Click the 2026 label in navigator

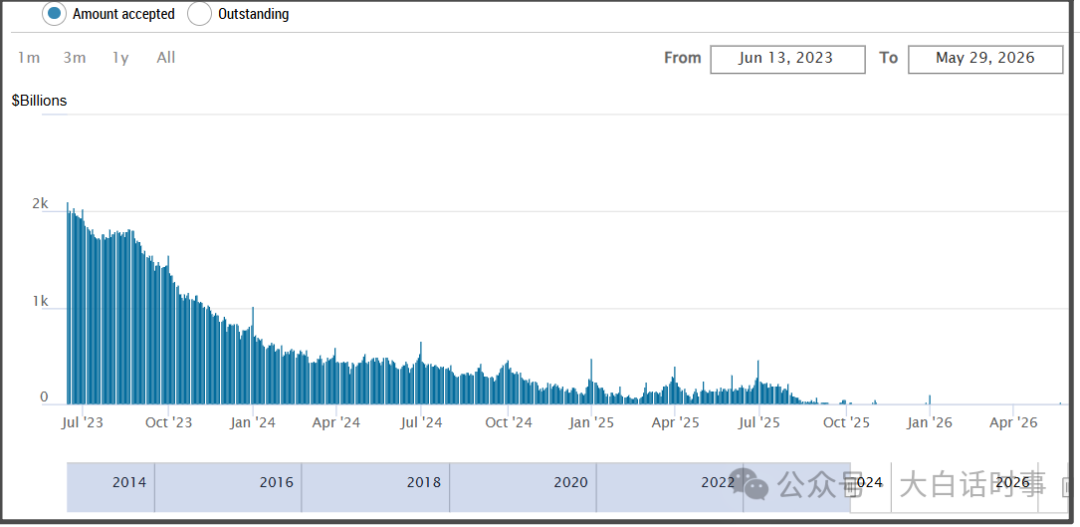point(1012,482)
